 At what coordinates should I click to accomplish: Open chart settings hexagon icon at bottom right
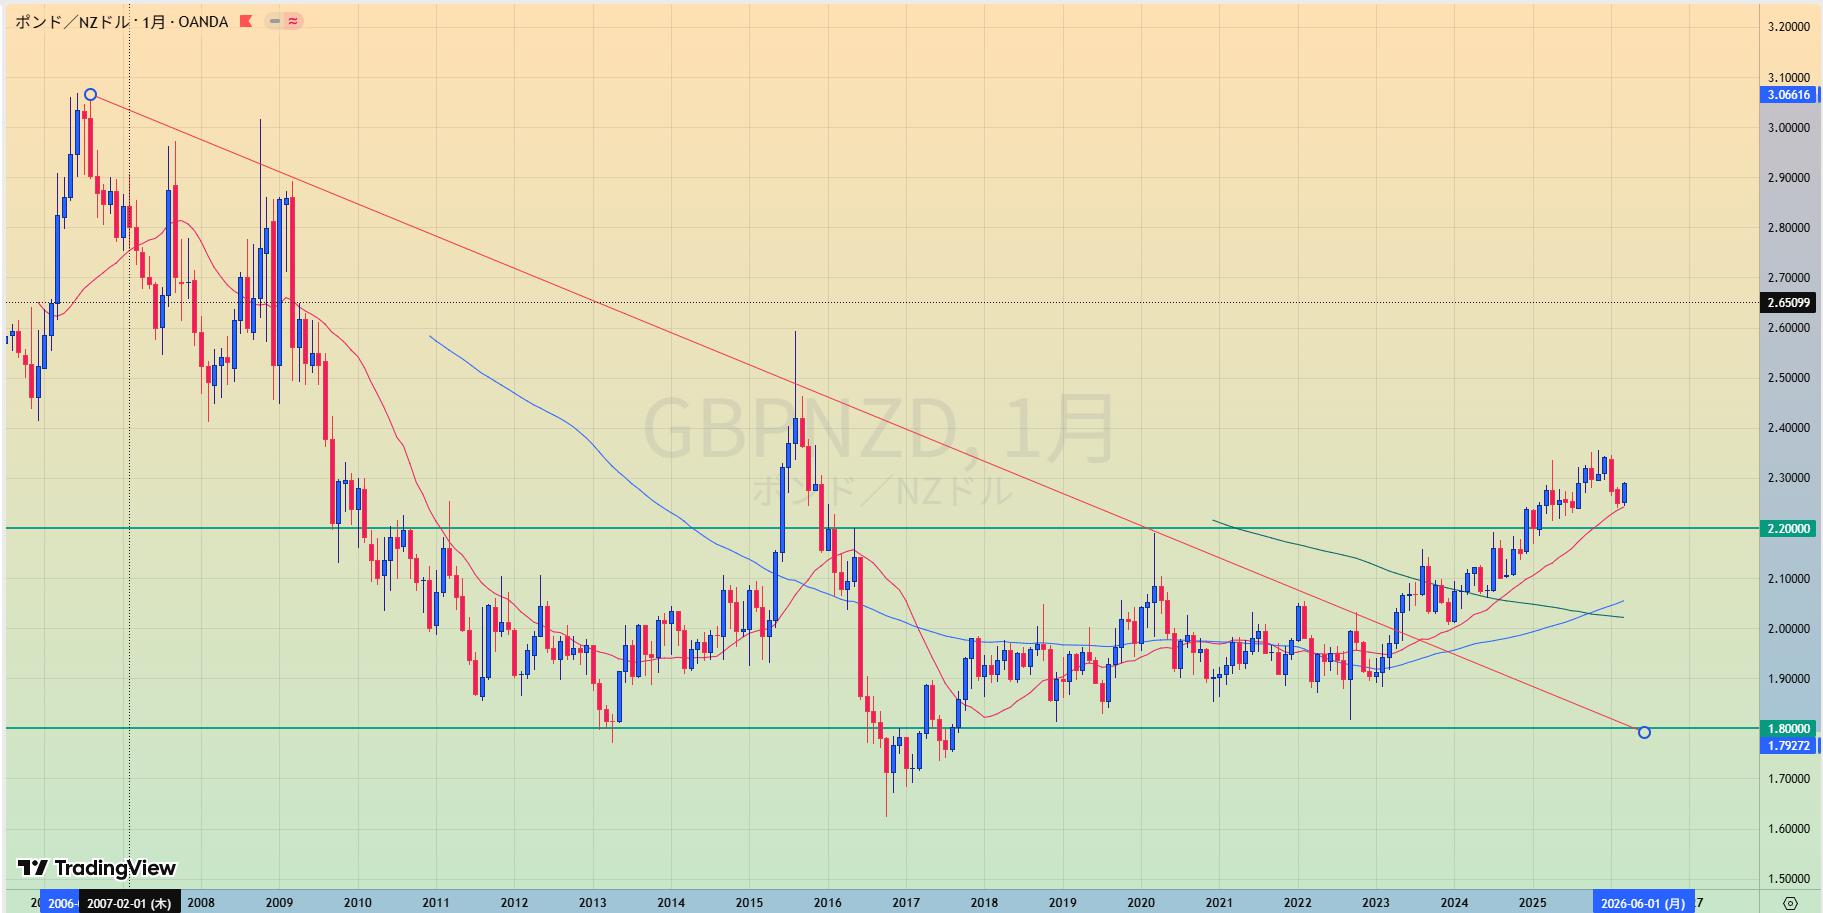(1790, 903)
